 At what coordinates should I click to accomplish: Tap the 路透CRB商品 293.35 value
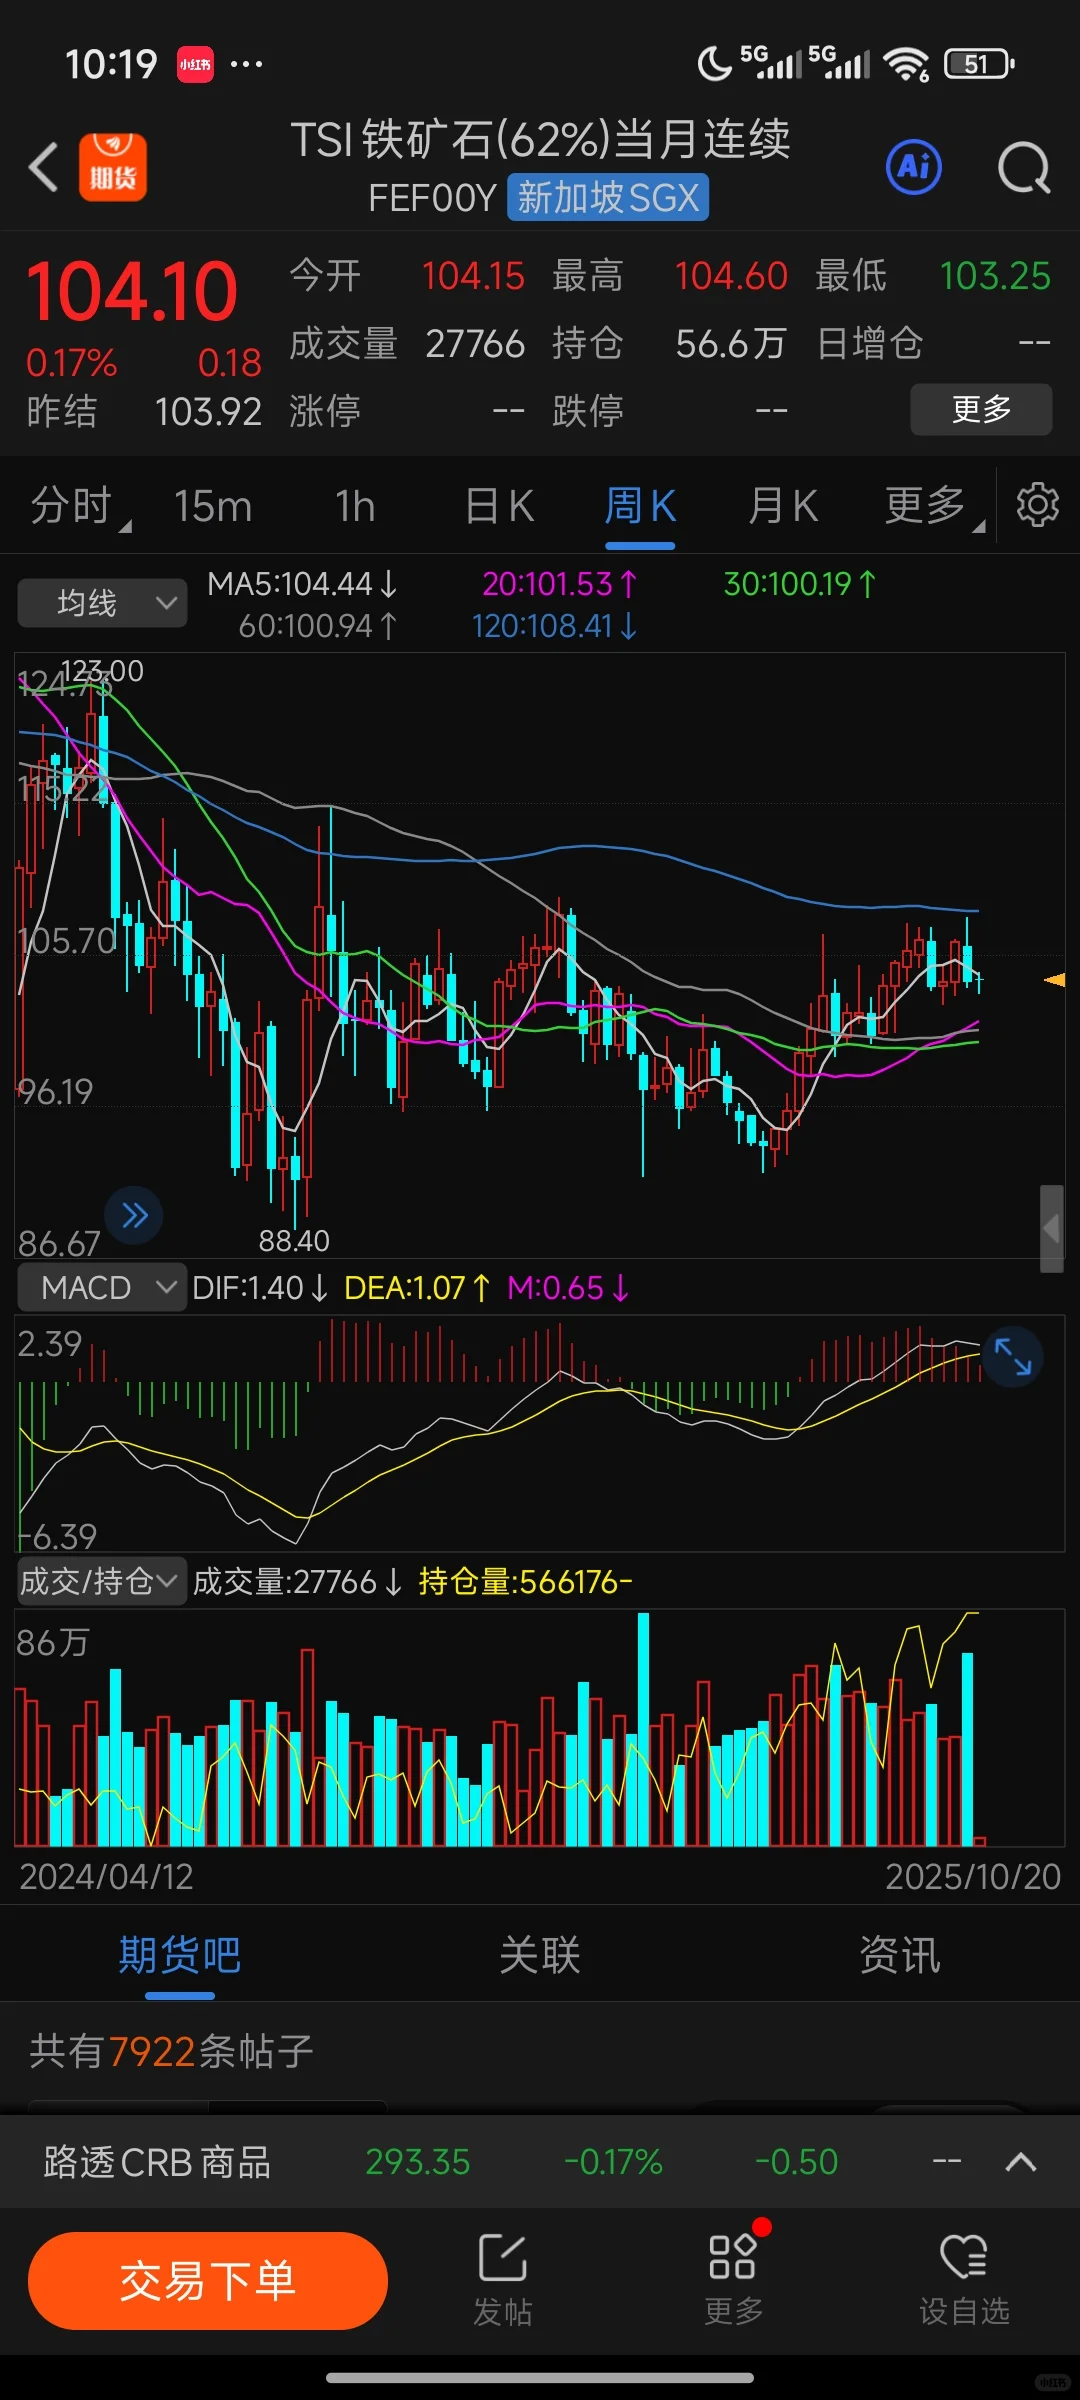click(417, 2162)
